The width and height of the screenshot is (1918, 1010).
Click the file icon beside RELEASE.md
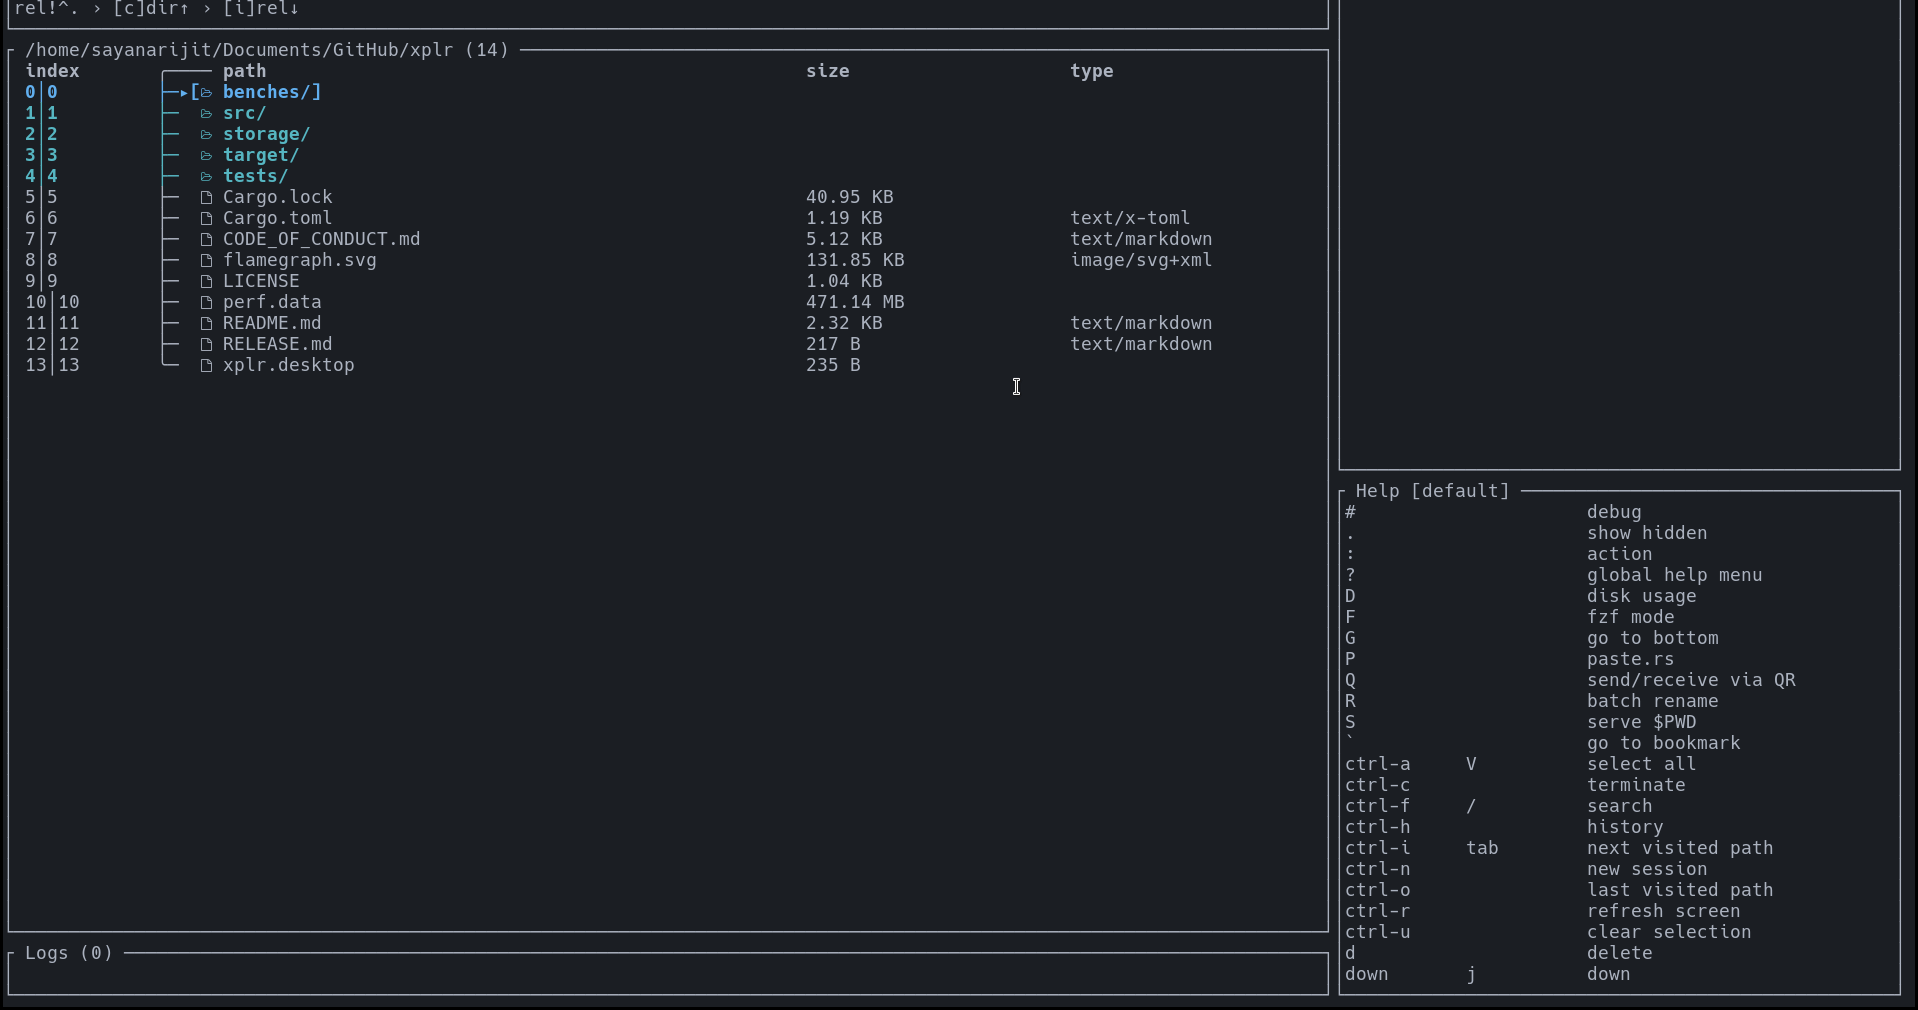(x=206, y=344)
